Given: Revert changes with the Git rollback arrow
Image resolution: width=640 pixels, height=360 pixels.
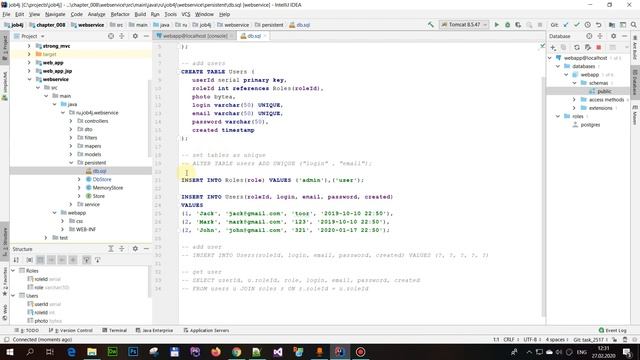Looking at the screenshot, I should (x=598, y=25).
